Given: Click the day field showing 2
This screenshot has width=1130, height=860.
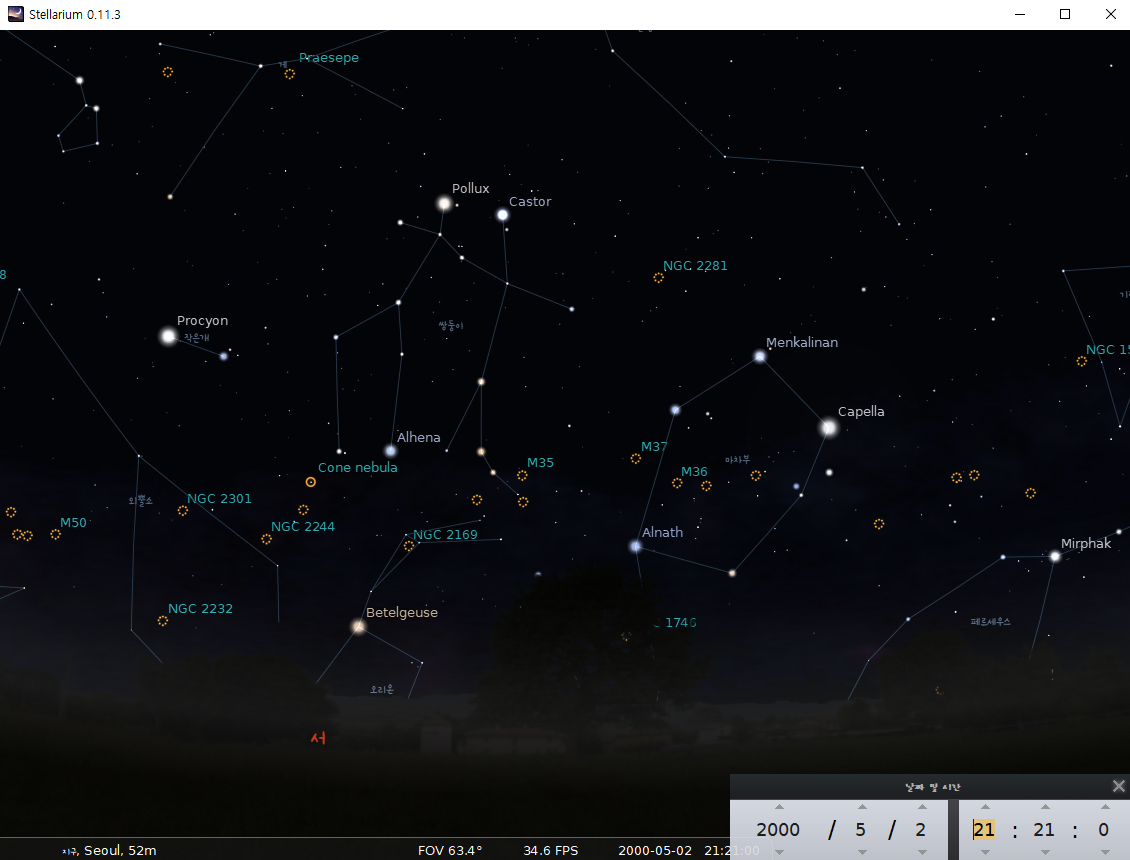Looking at the screenshot, I should 921,830.
